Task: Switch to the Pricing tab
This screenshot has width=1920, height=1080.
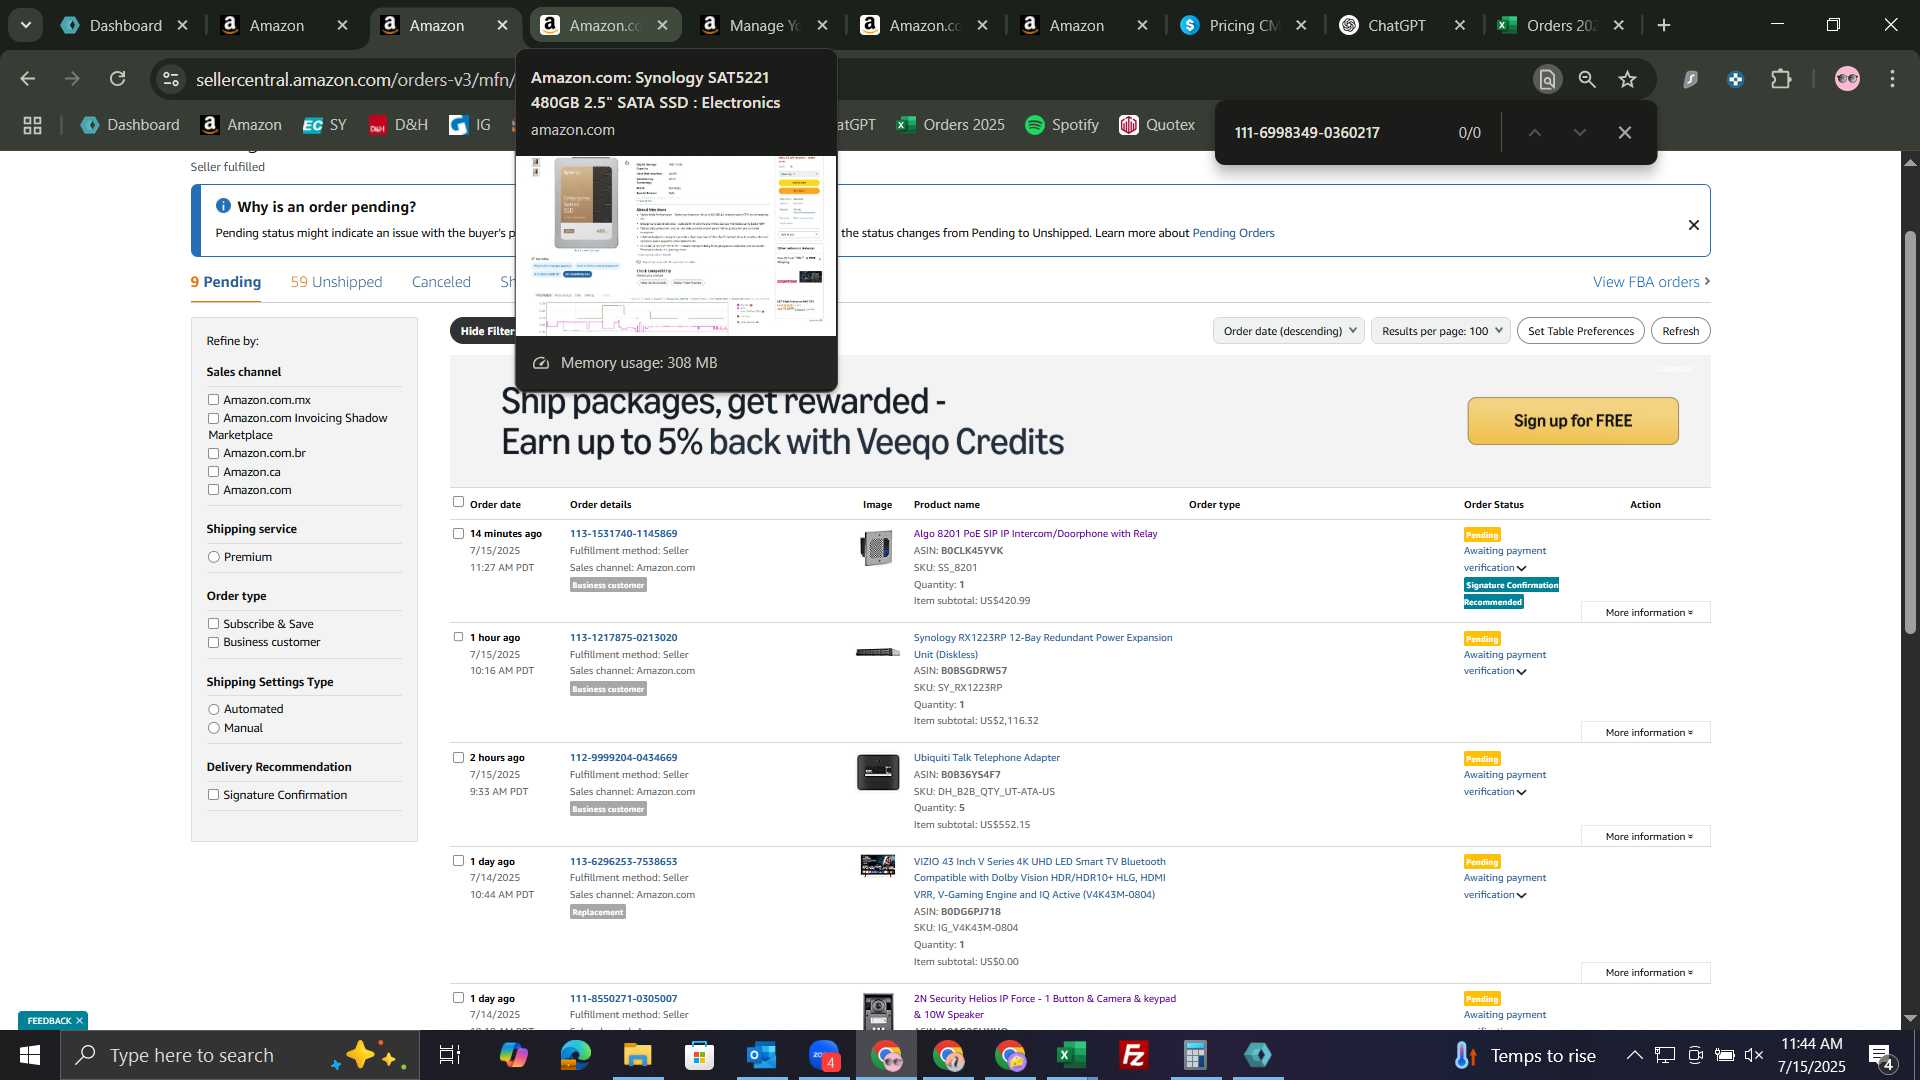Action: pos(1243,25)
